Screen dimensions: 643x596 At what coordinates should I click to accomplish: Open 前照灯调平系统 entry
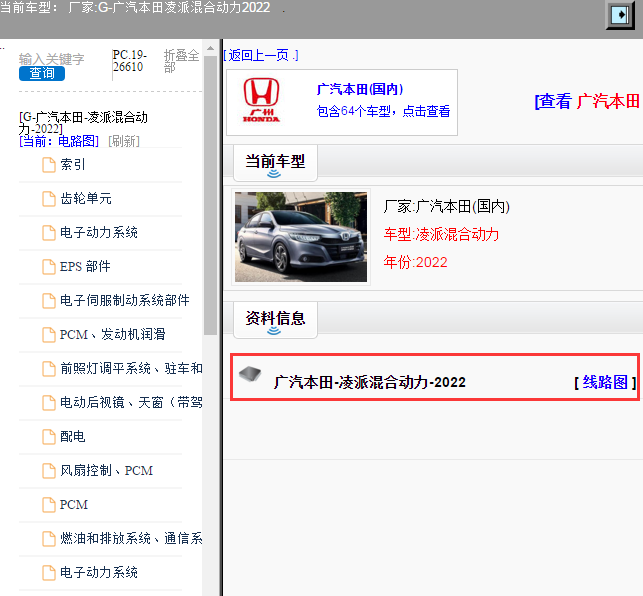[131, 368]
